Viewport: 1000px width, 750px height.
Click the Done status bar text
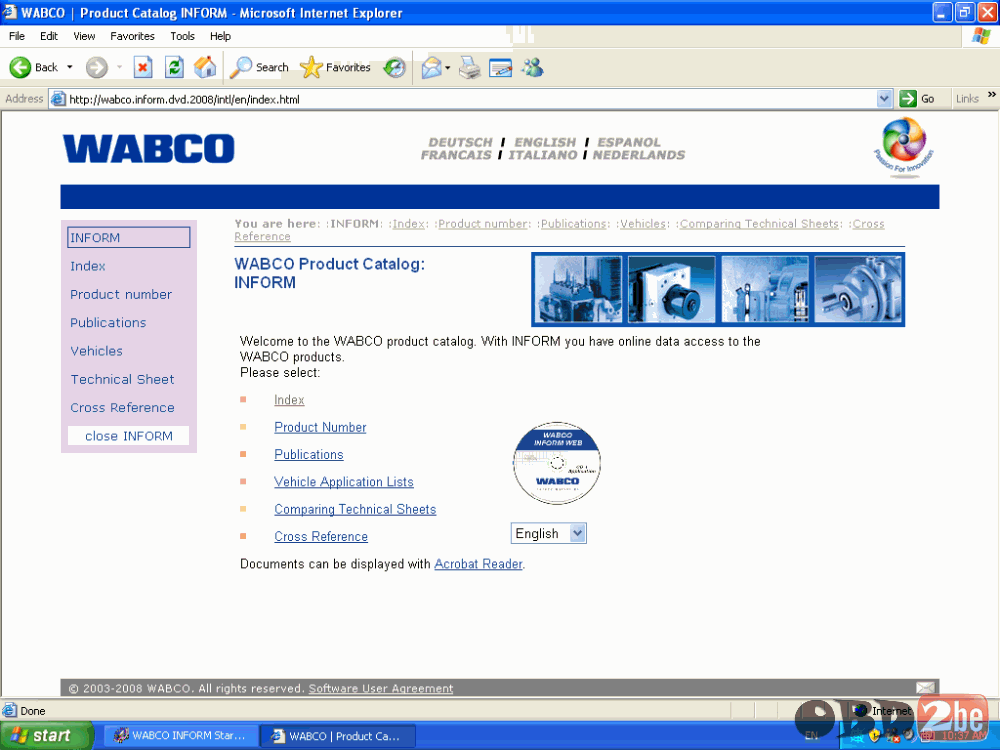[33, 711]
